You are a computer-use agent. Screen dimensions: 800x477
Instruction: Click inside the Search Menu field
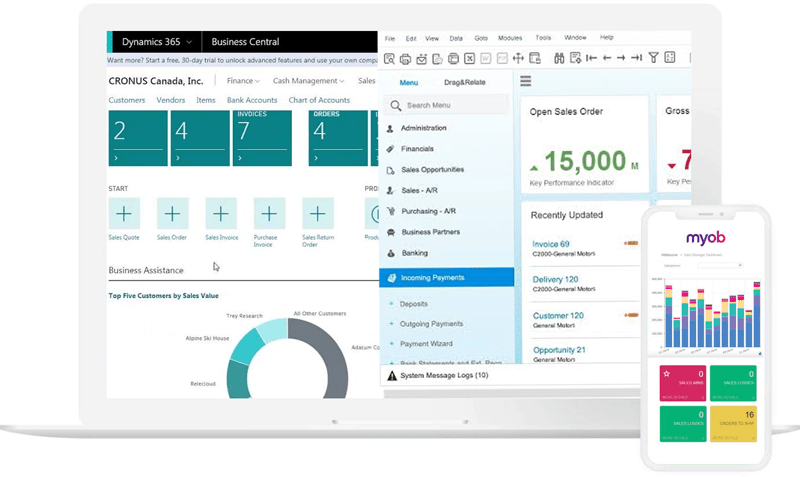tap(446, 106)
